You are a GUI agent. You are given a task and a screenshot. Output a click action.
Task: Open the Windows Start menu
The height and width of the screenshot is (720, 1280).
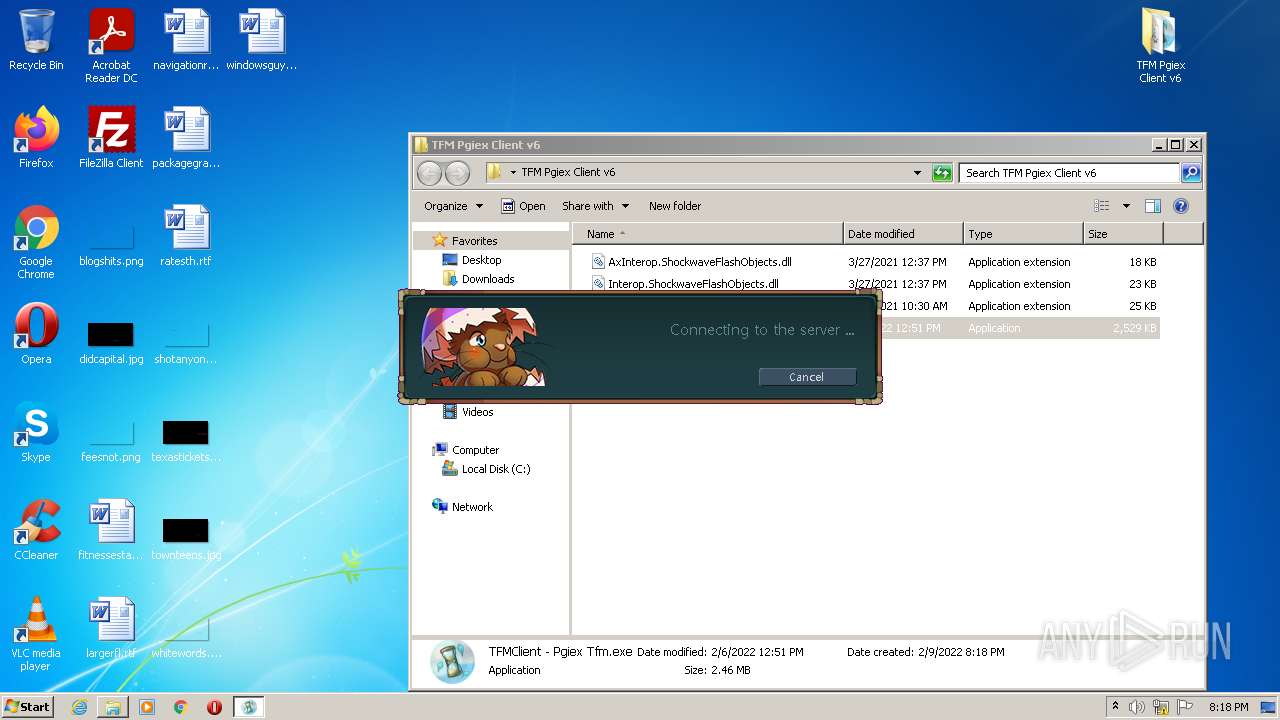[x=28, y=707]
